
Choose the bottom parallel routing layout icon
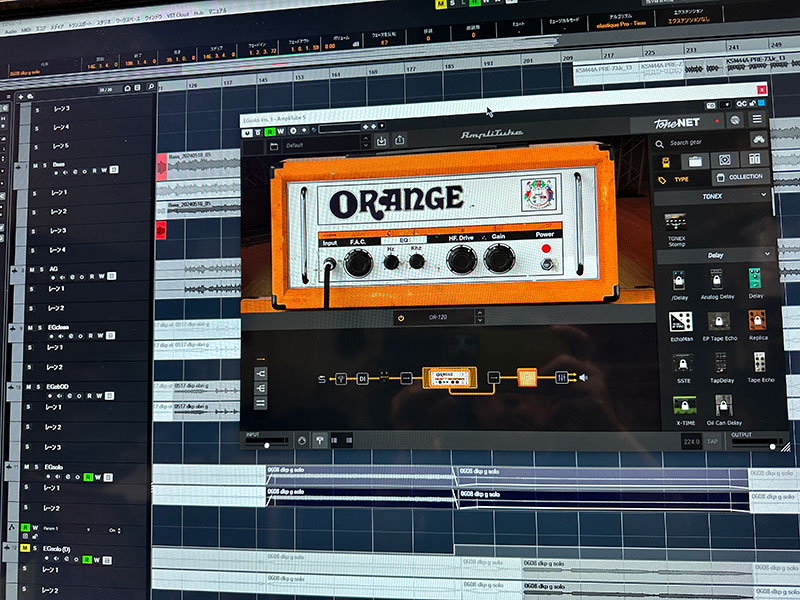click(260, 403)
